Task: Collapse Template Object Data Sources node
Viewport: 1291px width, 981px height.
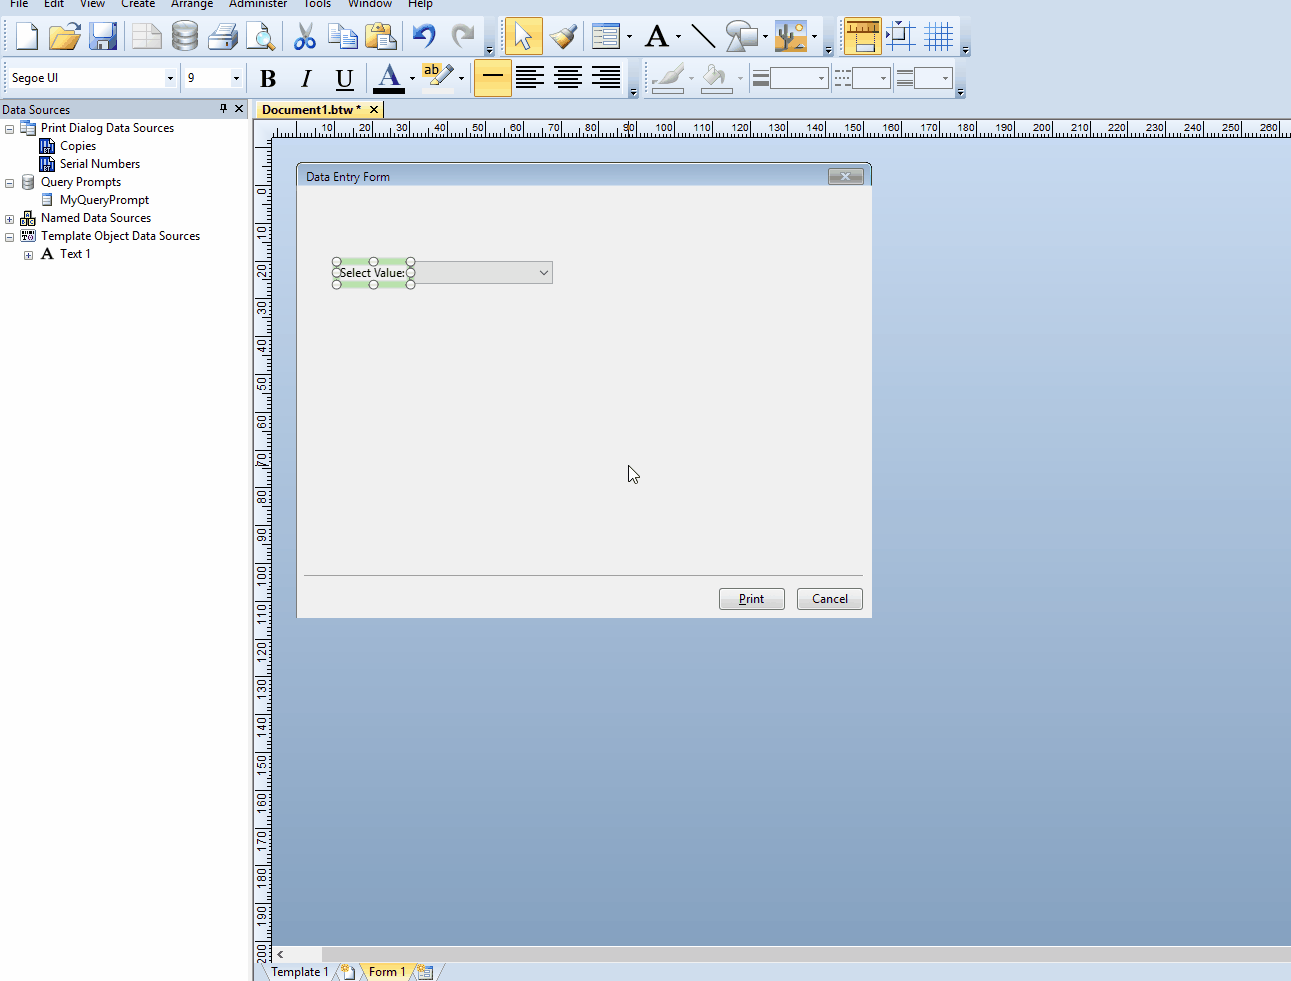Action: [10, 237]
